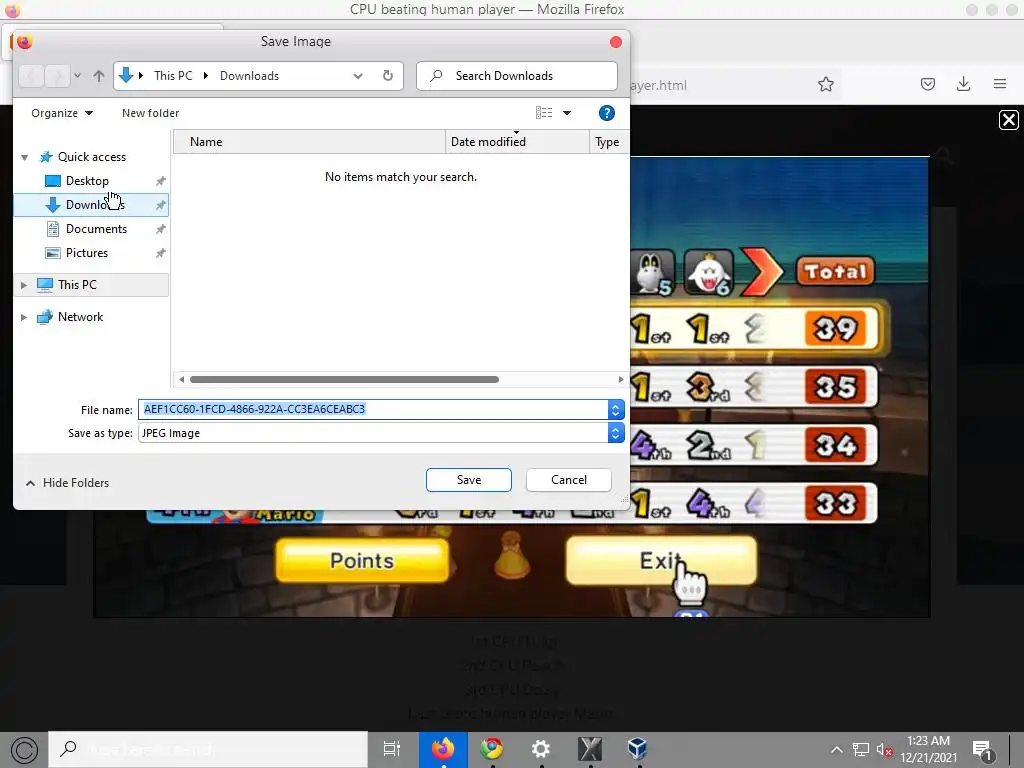Click the scrollbar right arrow
The width and height of the screenshot is (1024, 768).
620,379
